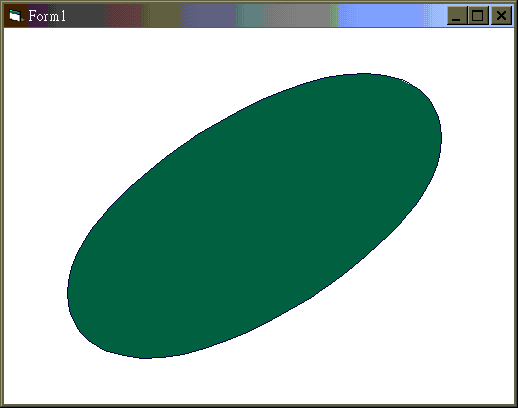Viewport: 518px width, 408px height.
Task: Click the bottom border of the Form1 window
Action: [259, 406]
